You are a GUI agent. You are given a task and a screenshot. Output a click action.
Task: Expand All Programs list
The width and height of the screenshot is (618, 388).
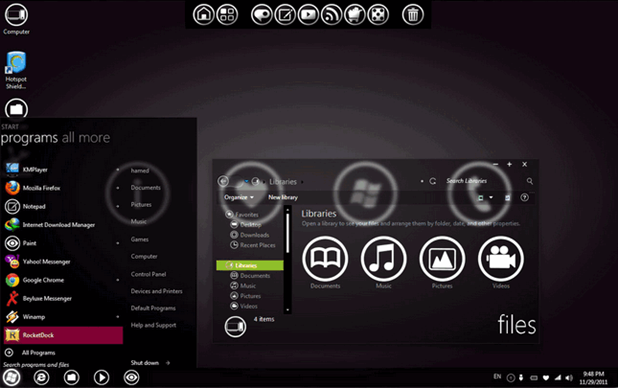coord(31,353)
